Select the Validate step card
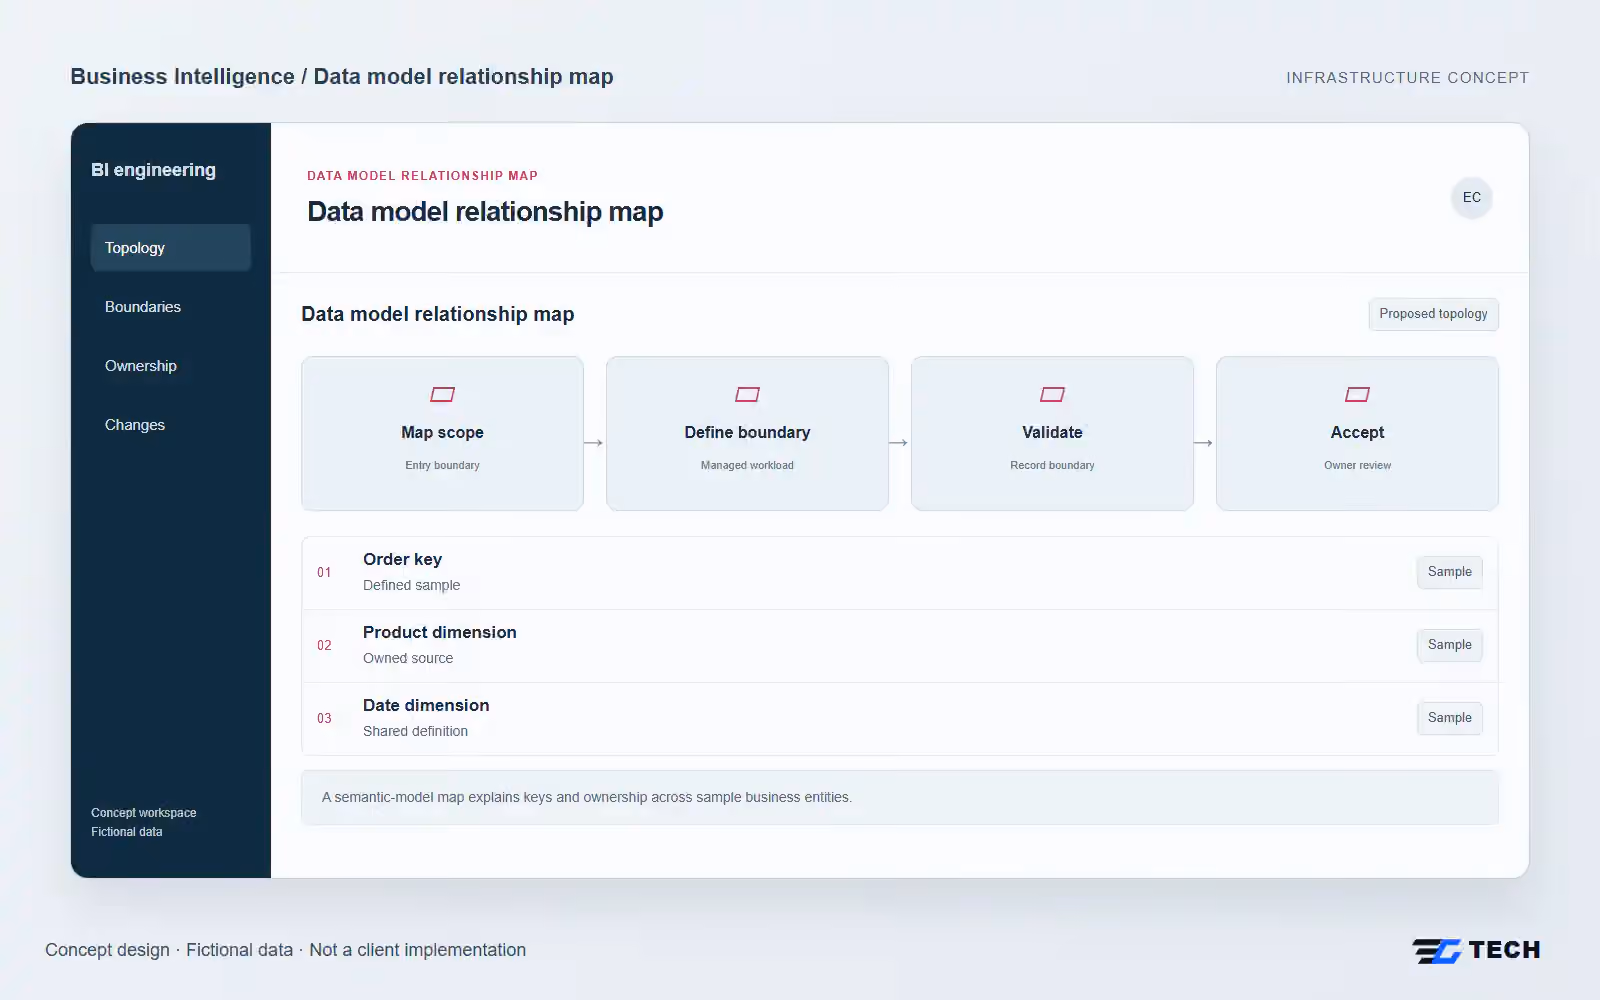The width and height of the screenshot is (1600, 1000). tap(1052, 433)
